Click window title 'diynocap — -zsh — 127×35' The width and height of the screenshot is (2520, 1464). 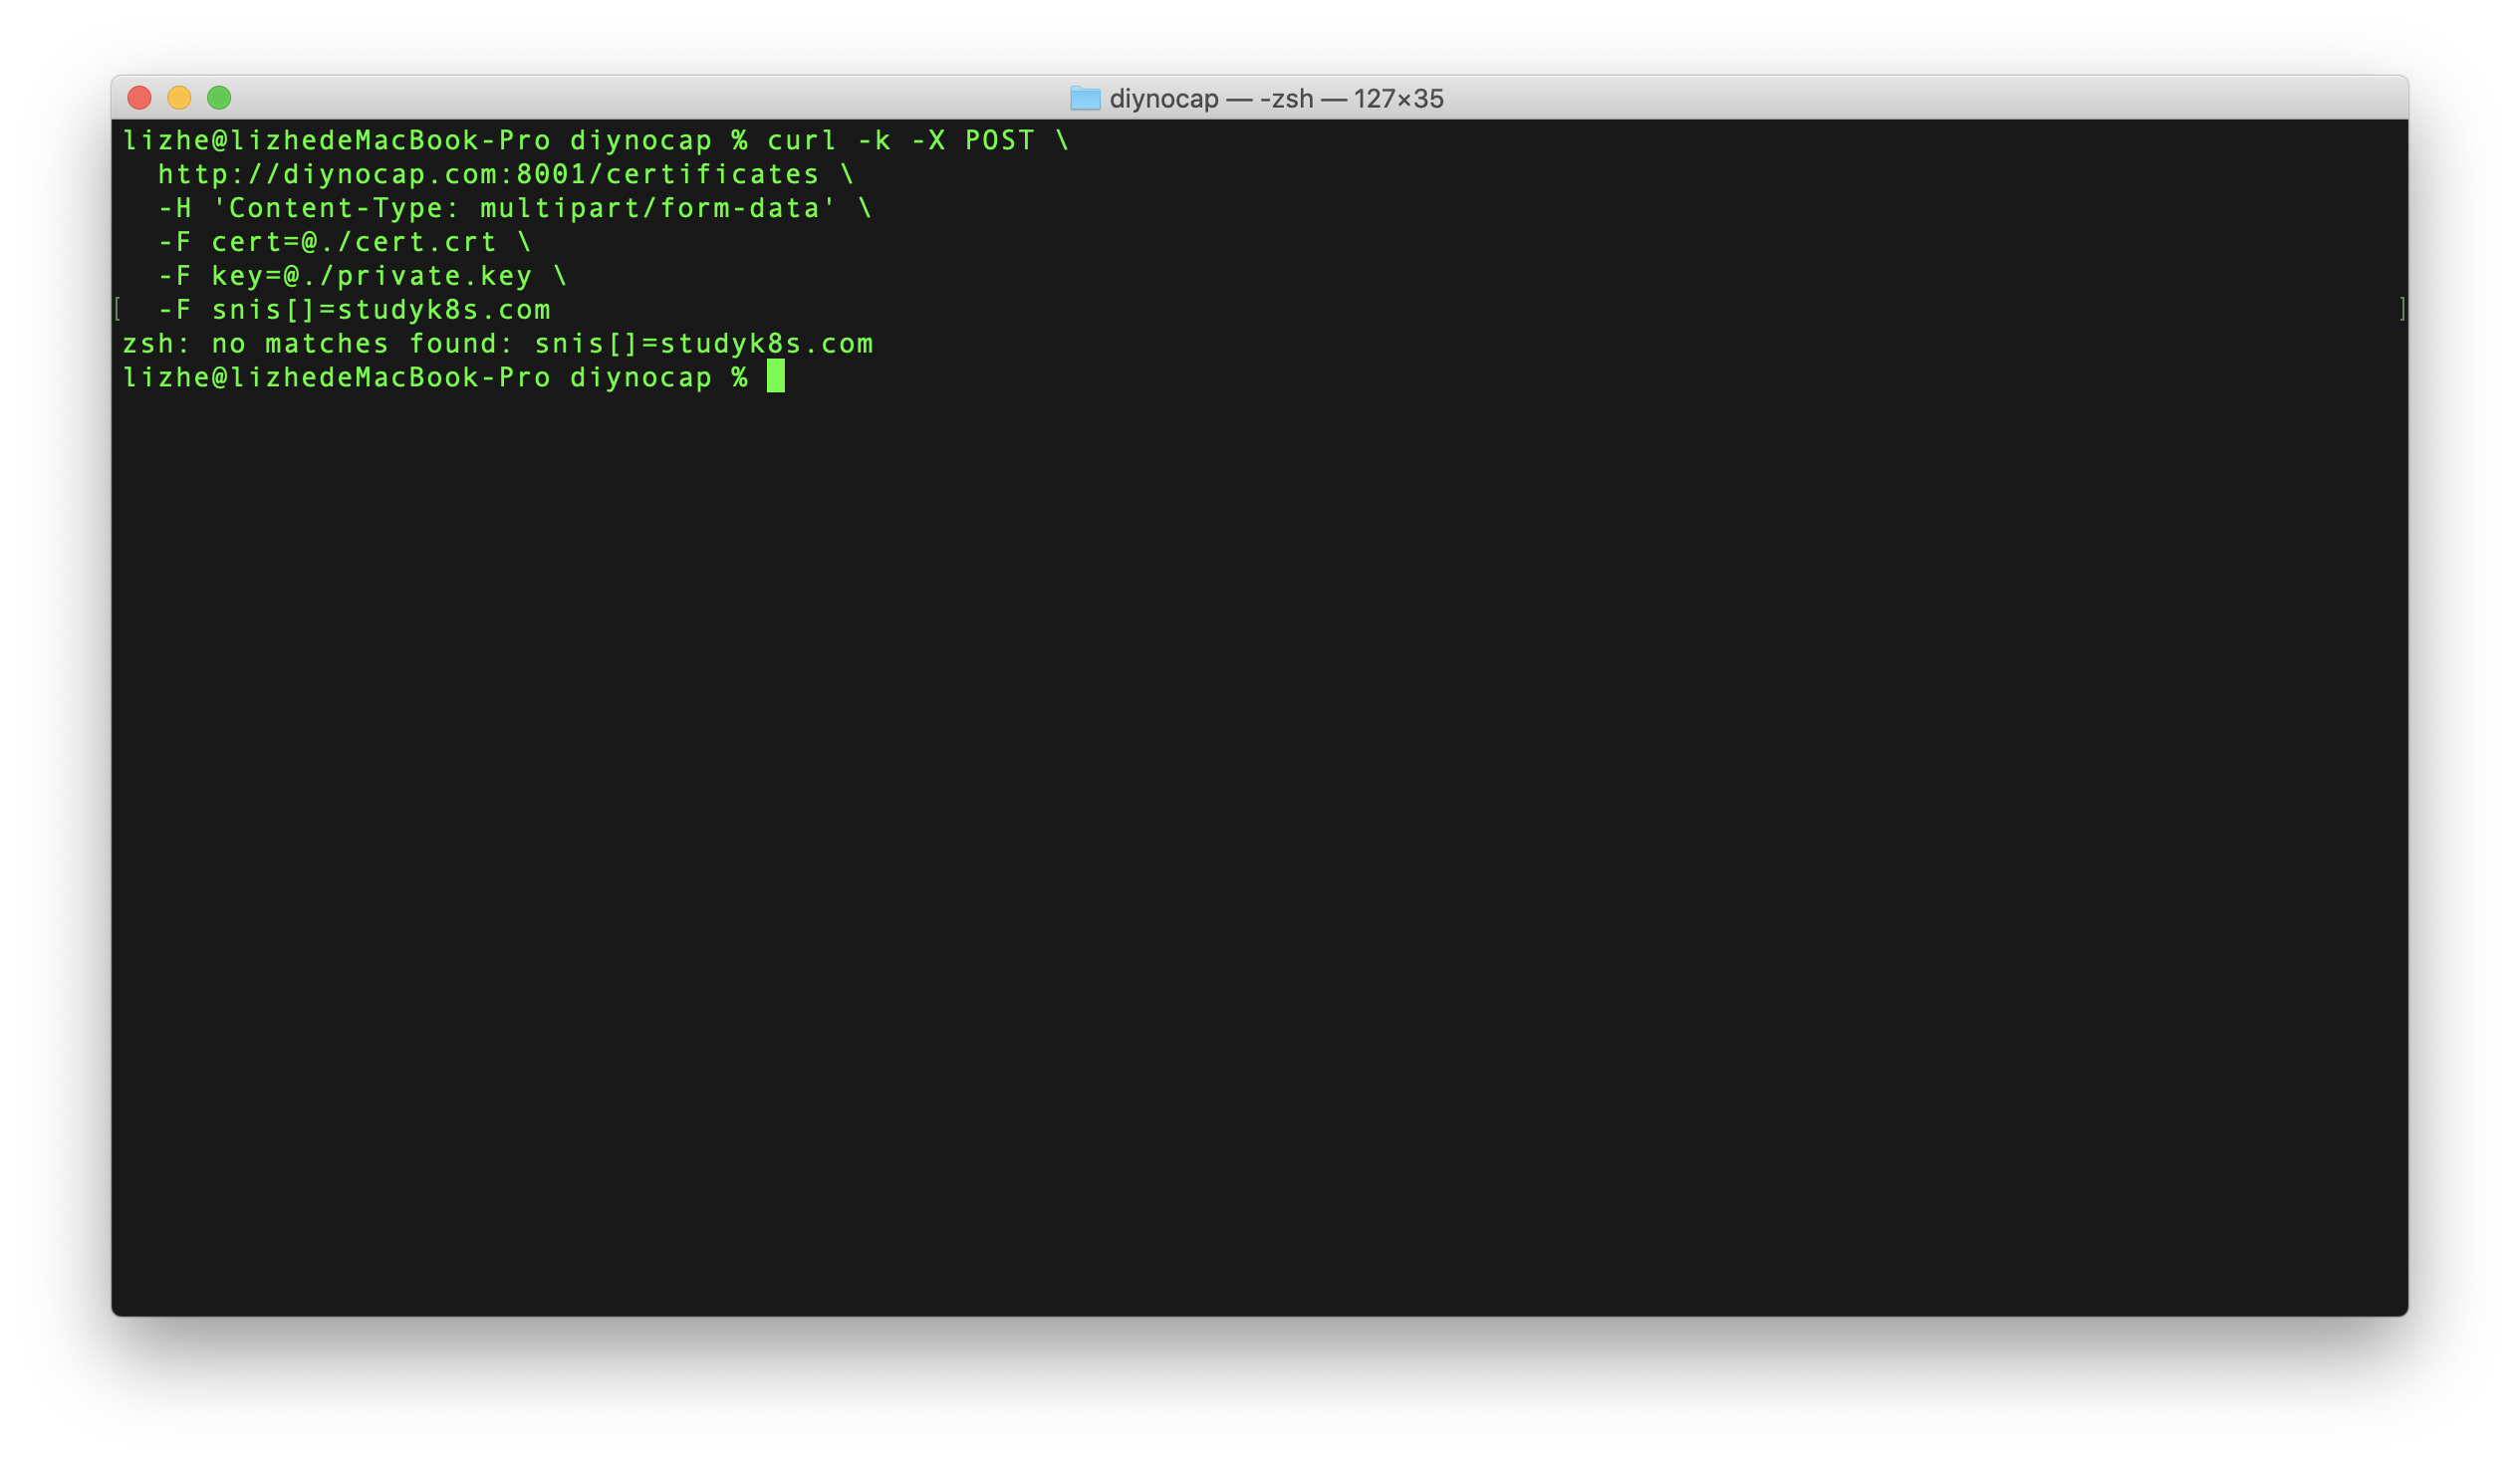tap(1276, 99)
